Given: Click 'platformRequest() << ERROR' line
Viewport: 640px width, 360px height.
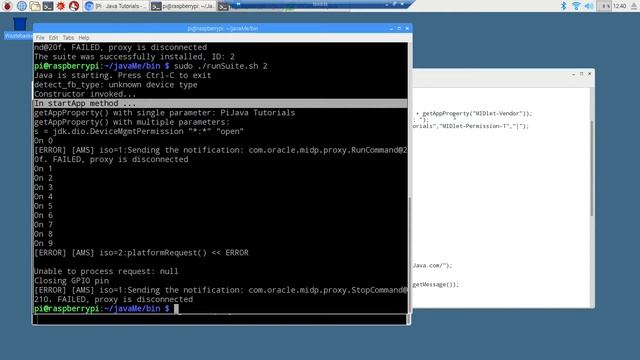Looking at the screenshot, I should coord(141,253).
